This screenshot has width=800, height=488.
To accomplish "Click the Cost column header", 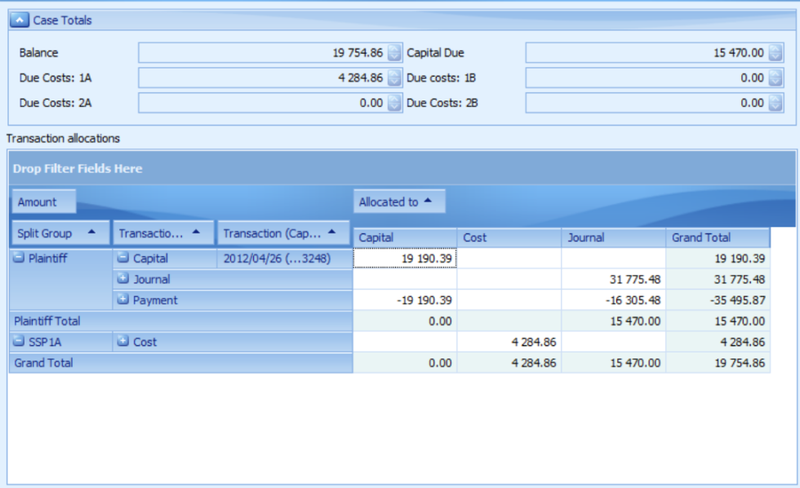I will pyautogui.click(x=509, y=237).
